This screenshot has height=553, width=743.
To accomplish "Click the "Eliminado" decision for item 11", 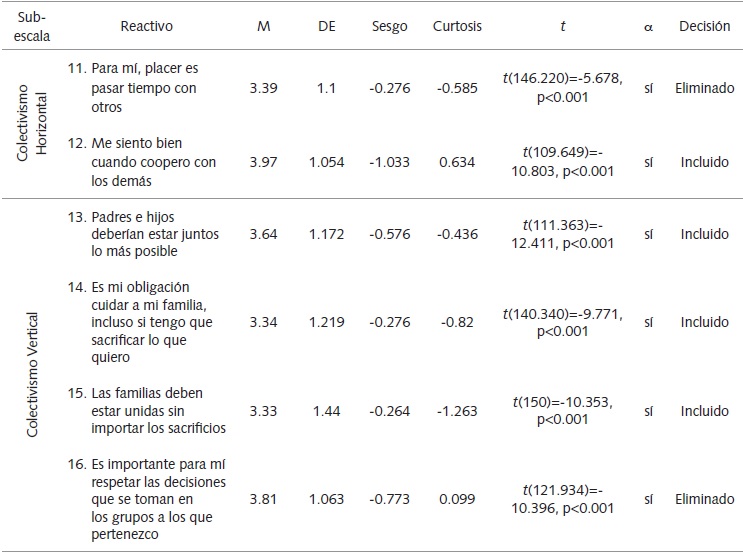I will (x=703, y=88).
